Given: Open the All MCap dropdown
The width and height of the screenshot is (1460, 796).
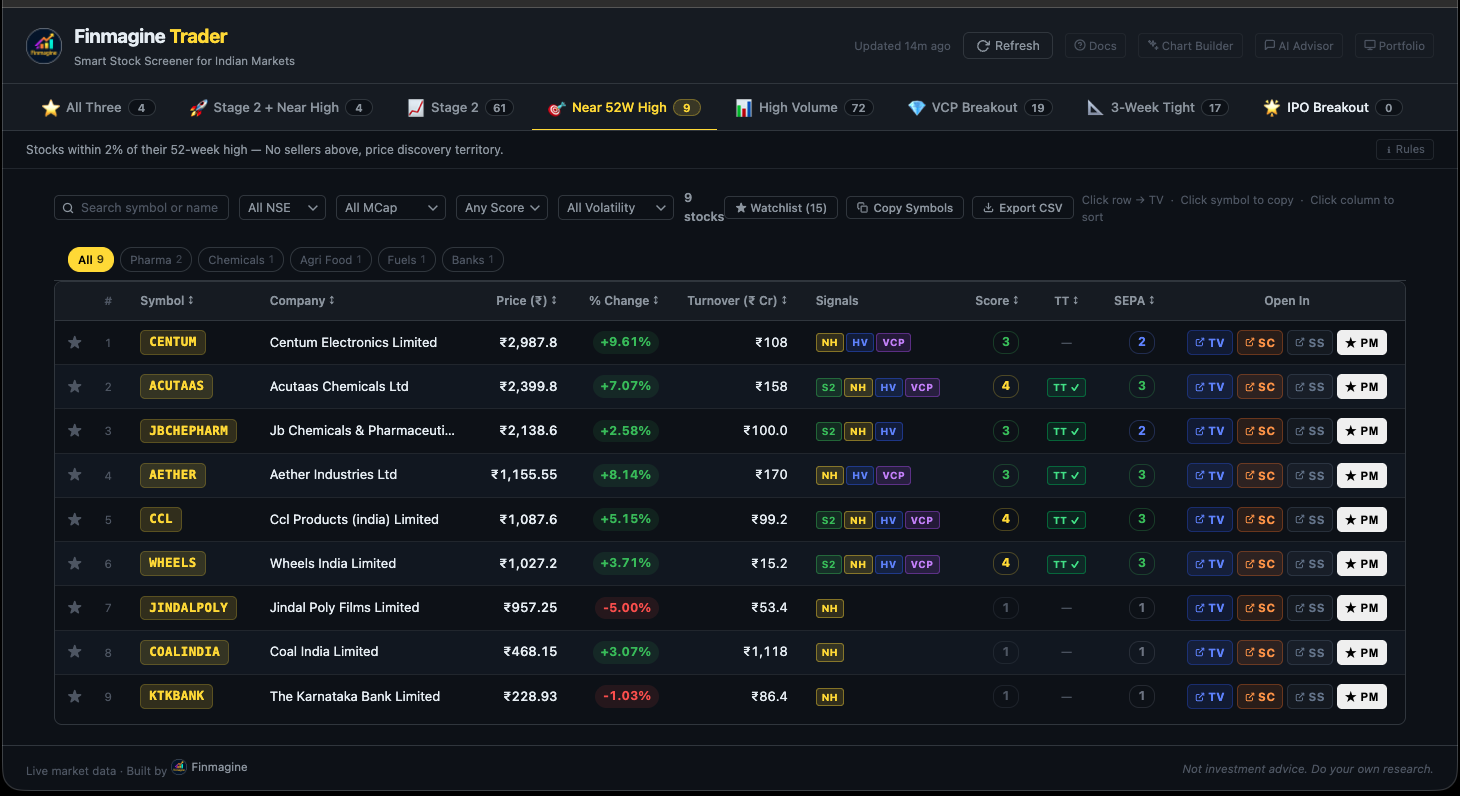Looking at the screenshot, I should (x=390, y=207).
